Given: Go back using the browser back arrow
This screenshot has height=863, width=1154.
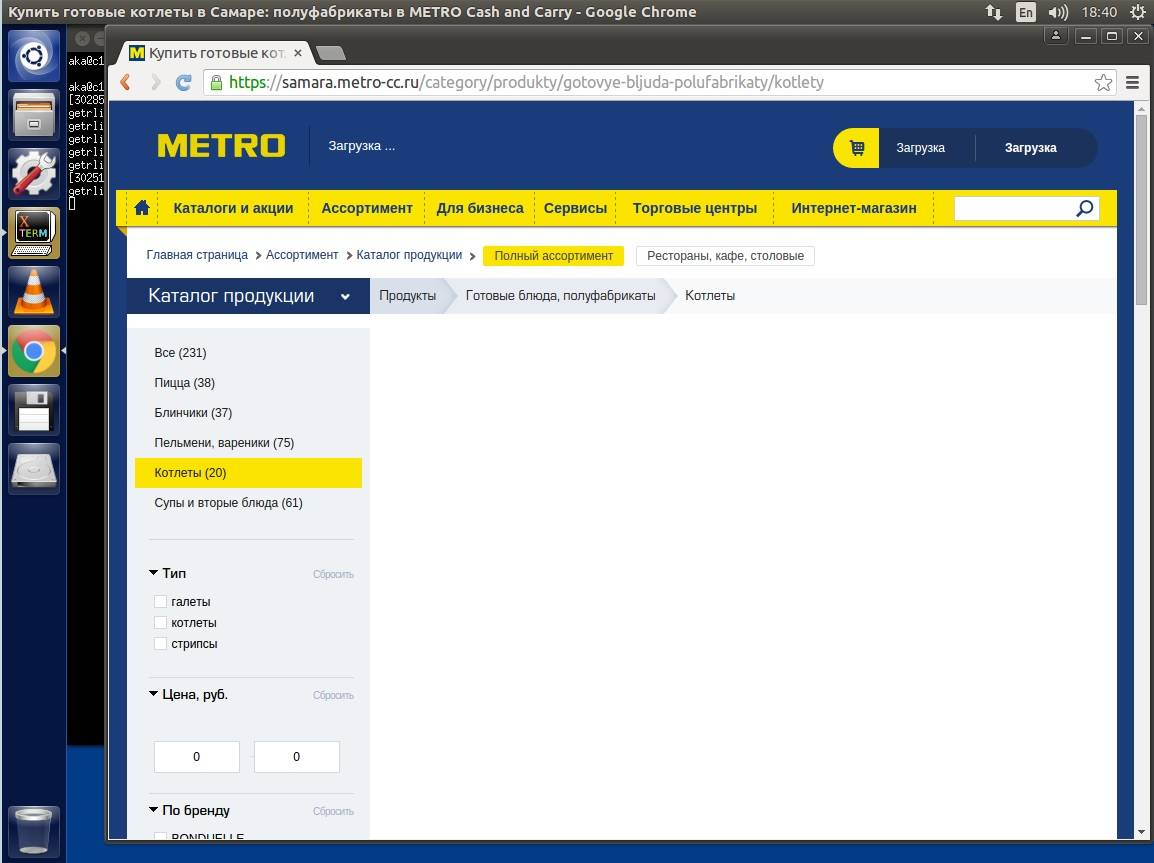Looking at the screenshot, I should [126, 83].
